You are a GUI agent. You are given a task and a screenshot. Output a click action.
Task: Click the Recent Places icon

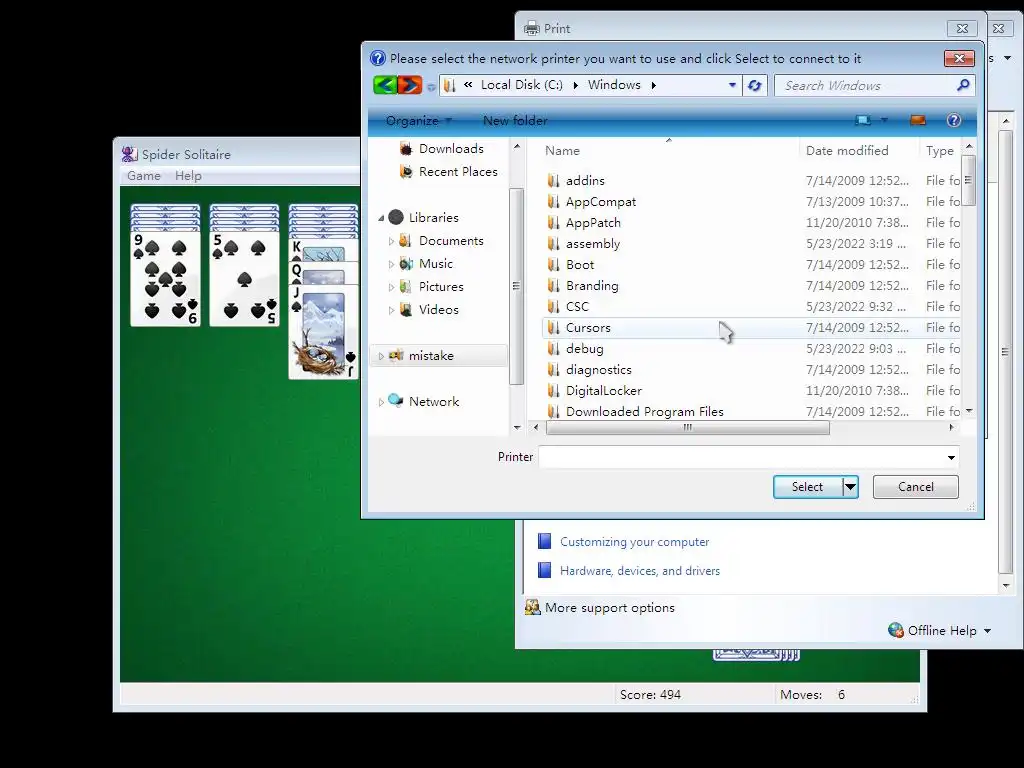click(406, 172)
